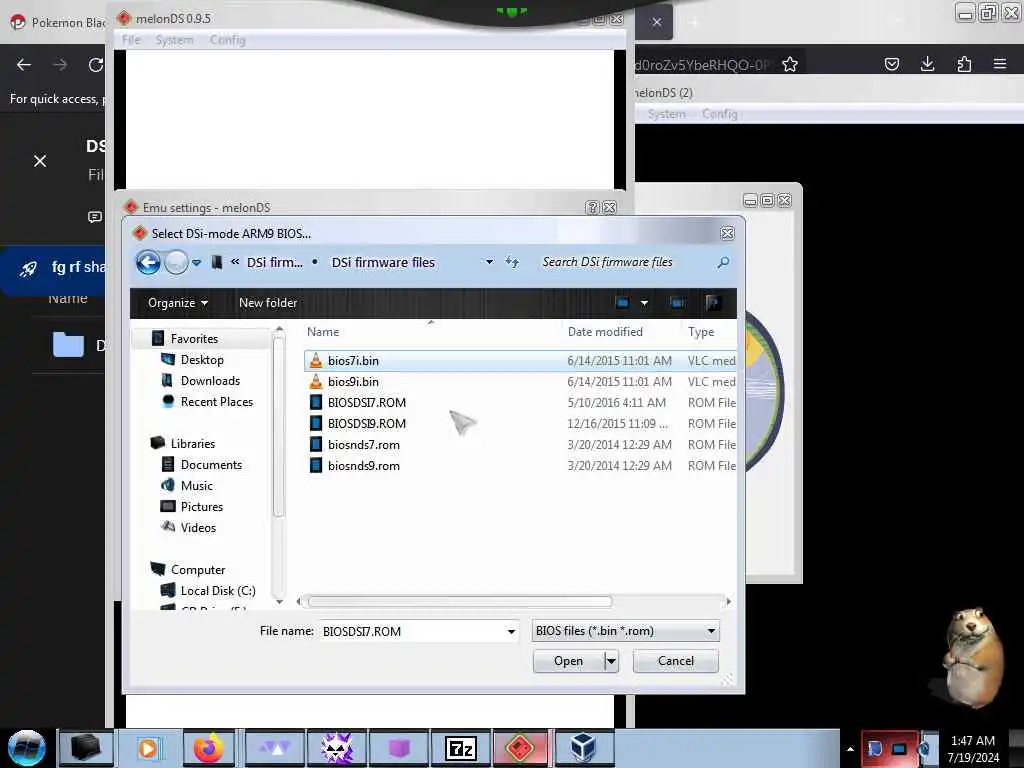Open Config menu in melonDS (2) window

point(720,114)
